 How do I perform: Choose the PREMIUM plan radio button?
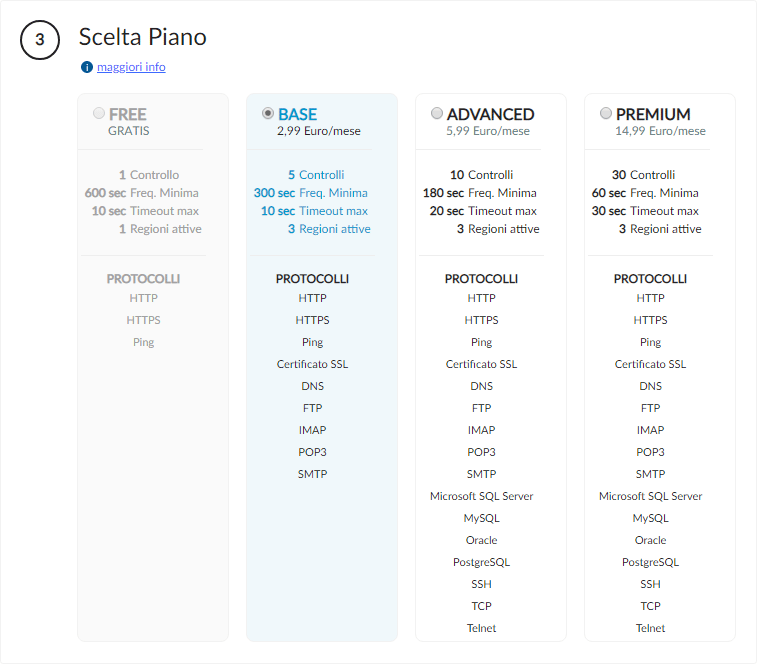pyautogui.click(x=606, y=114)
